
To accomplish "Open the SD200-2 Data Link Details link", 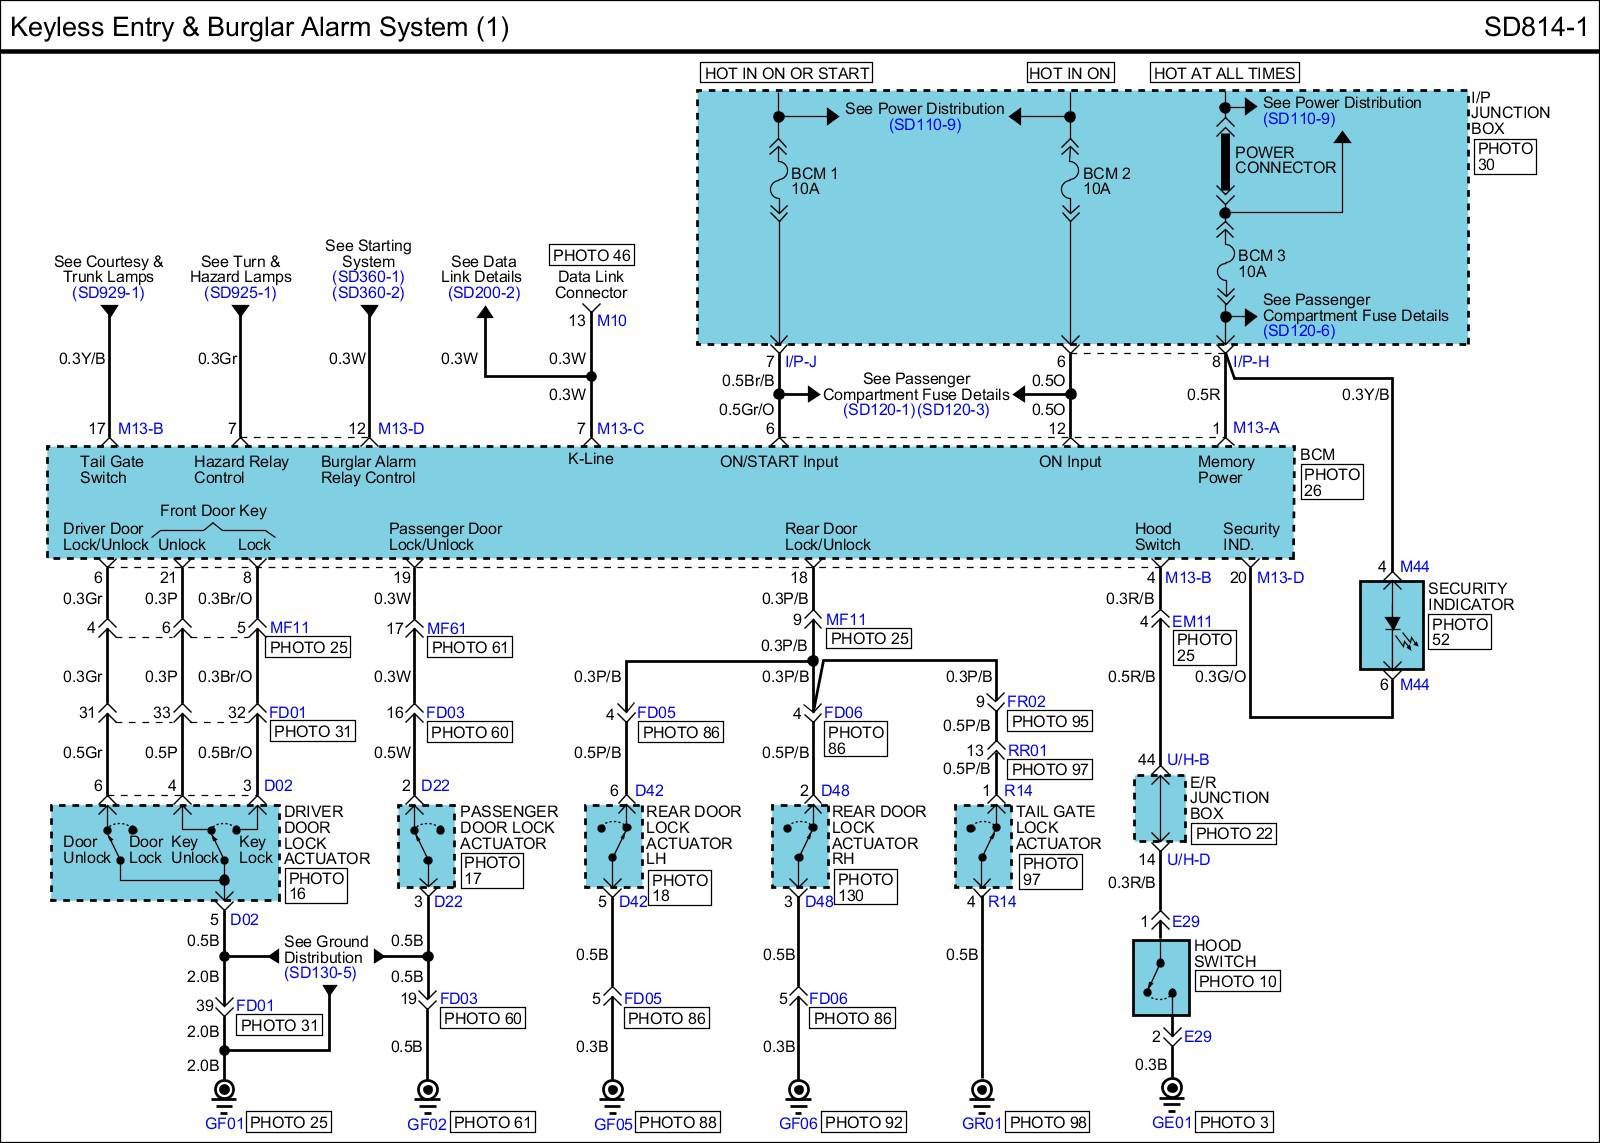I will 484,293.
